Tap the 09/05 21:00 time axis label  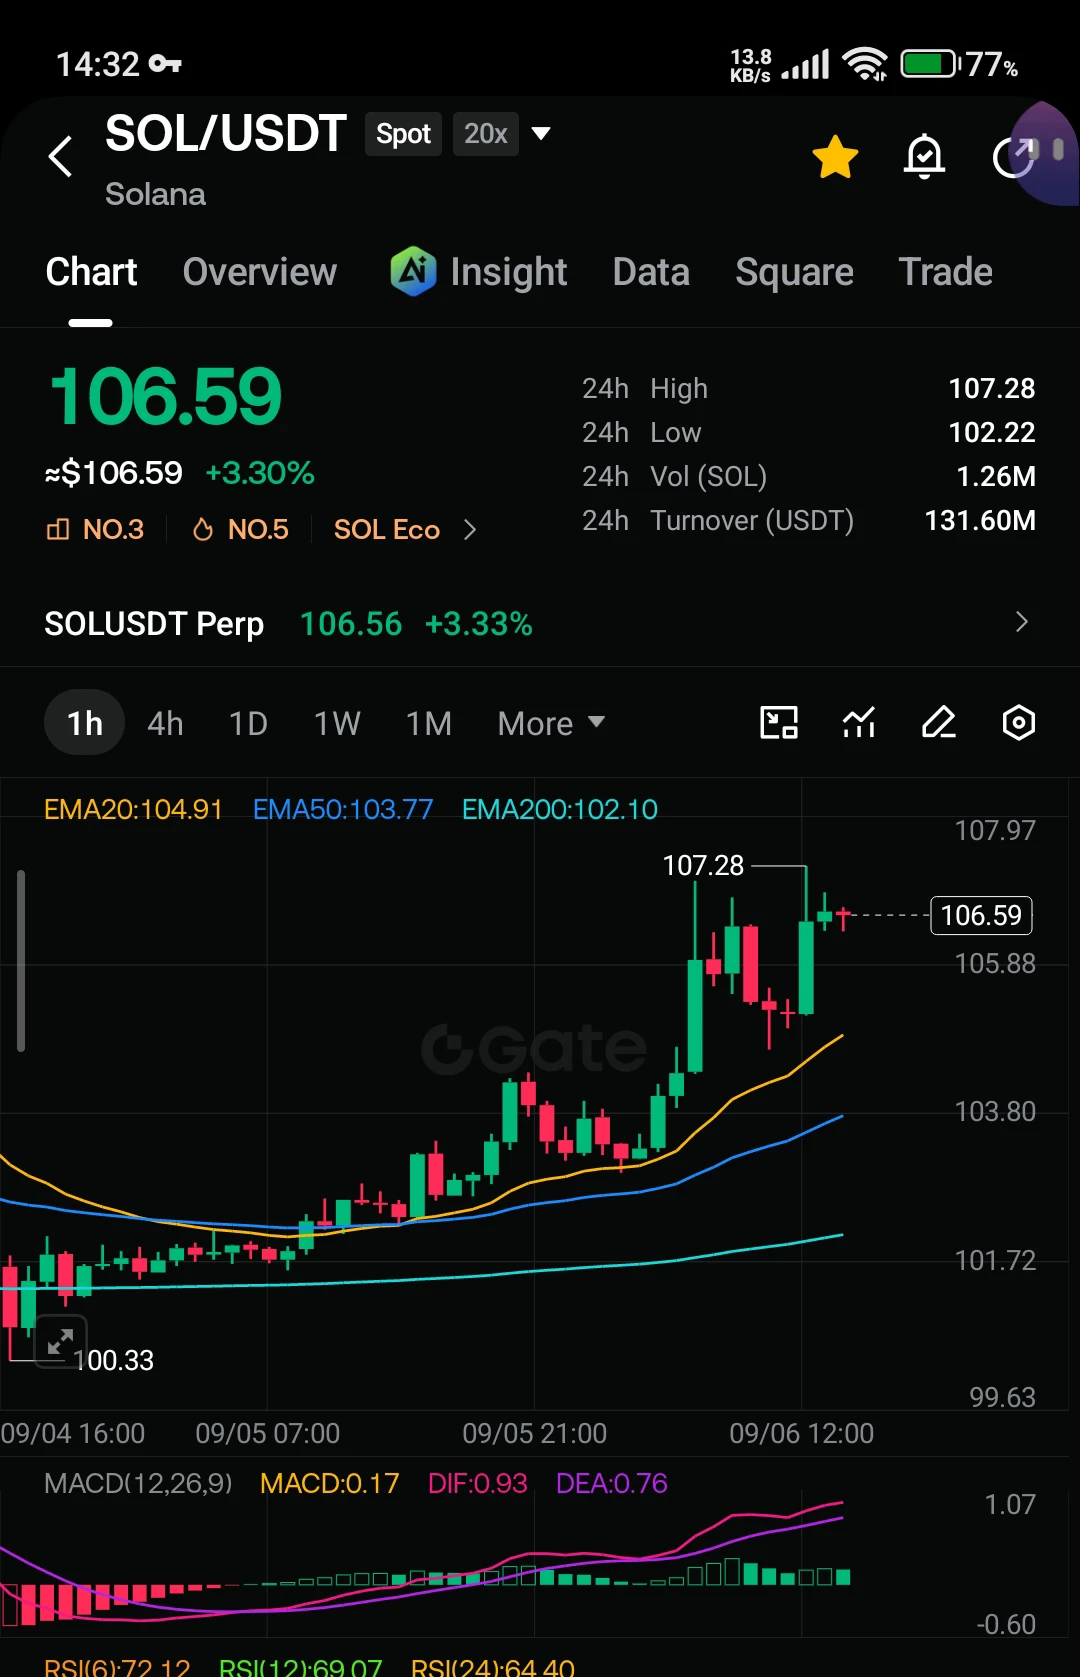534,1433
